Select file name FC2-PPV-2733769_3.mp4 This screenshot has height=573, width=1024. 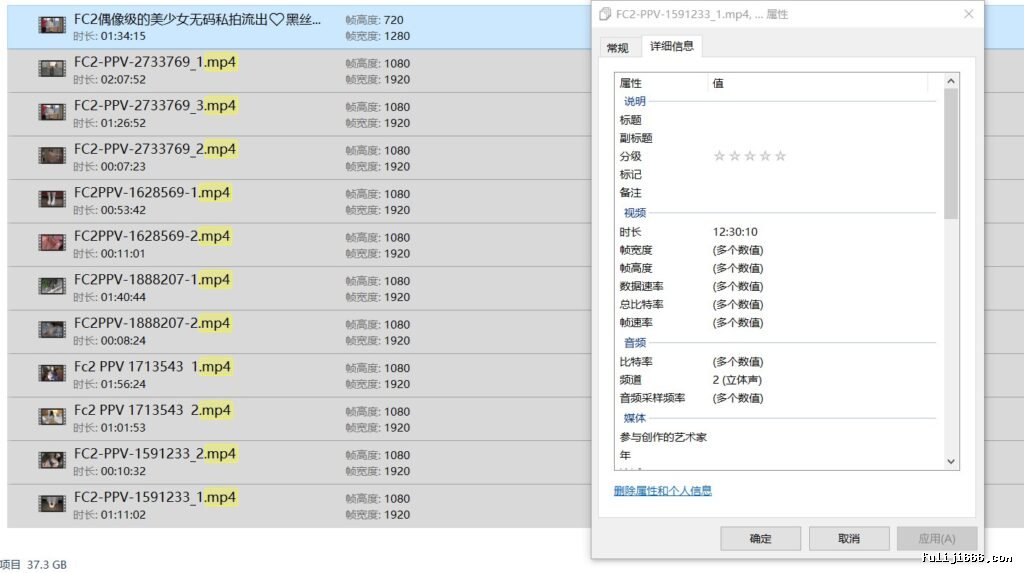coord(155,106)
